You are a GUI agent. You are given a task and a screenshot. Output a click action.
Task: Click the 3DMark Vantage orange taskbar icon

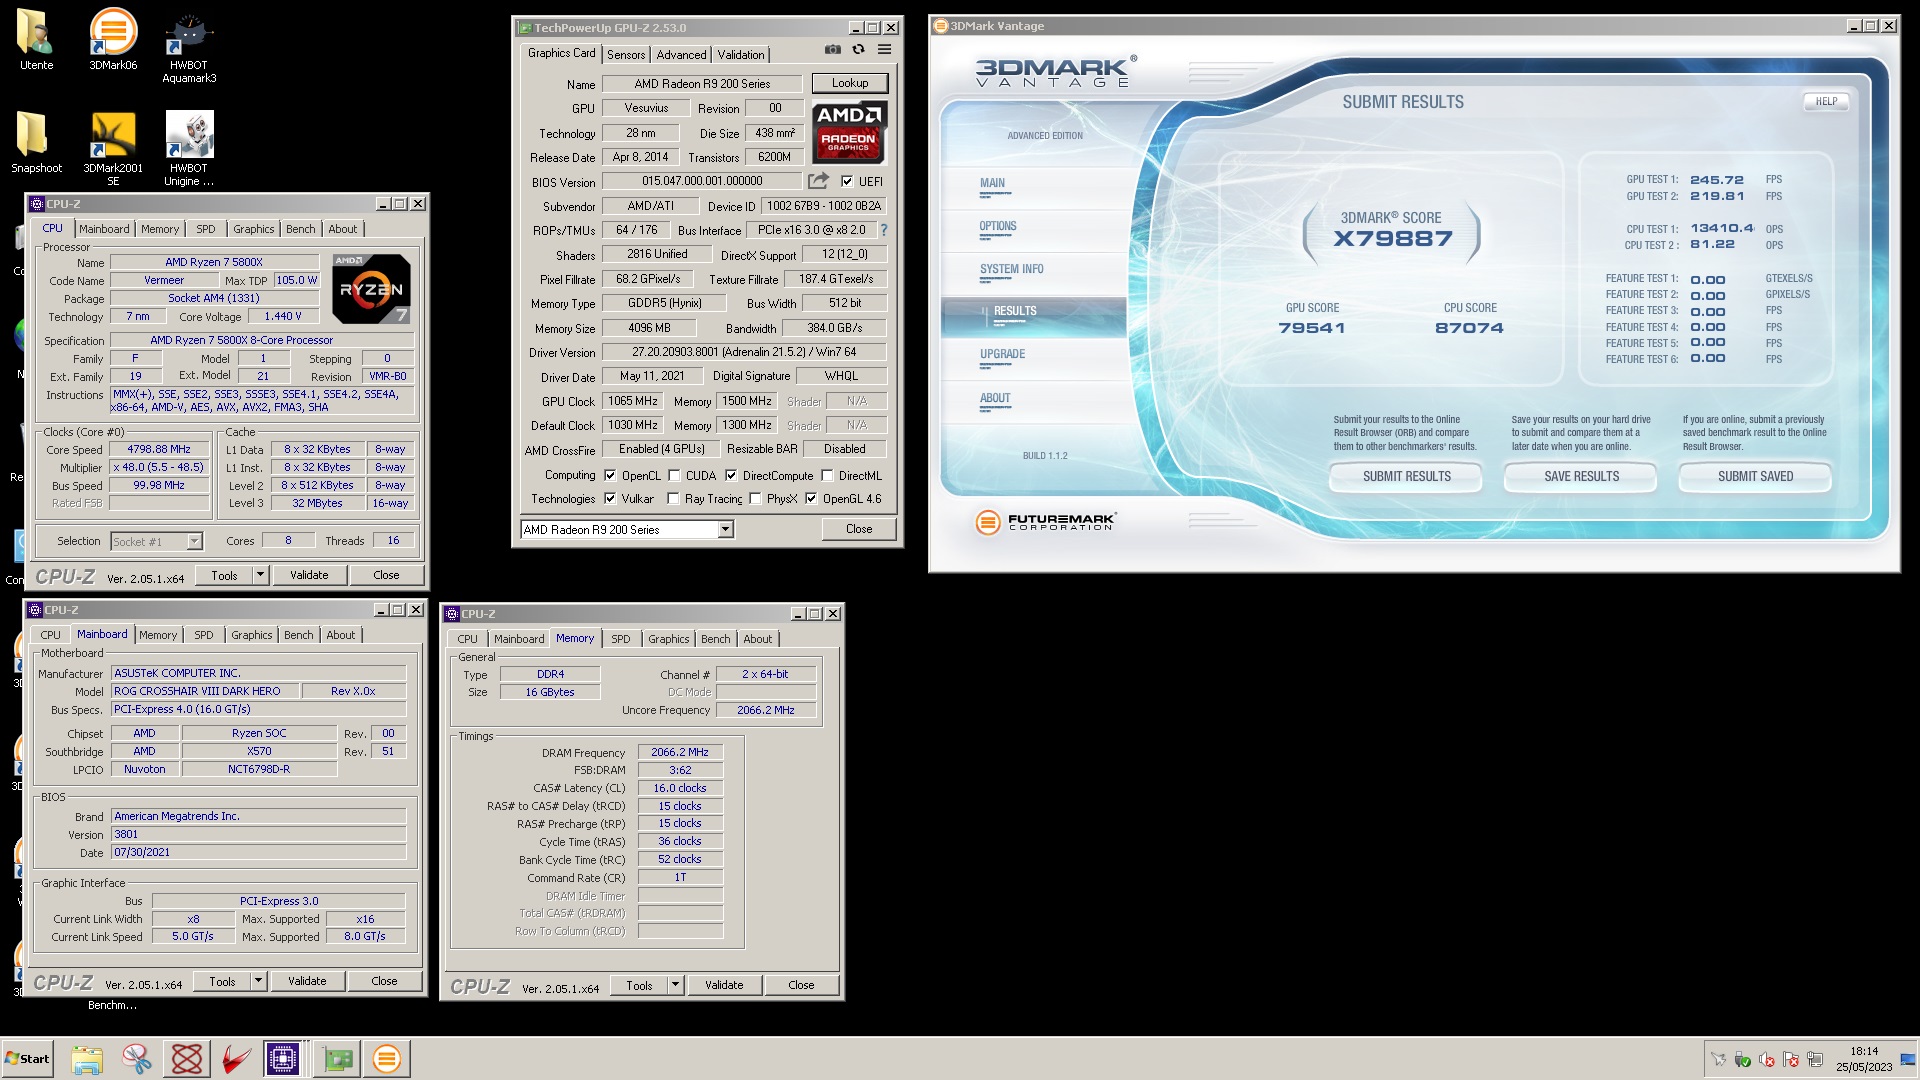386,1059
